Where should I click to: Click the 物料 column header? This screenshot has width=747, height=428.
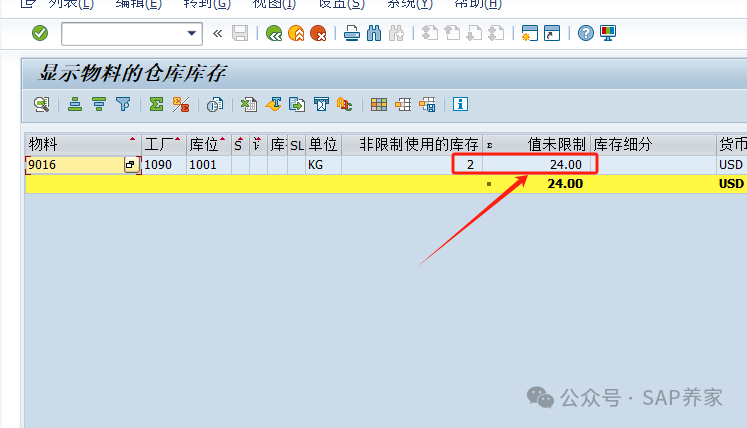[82, 144]
